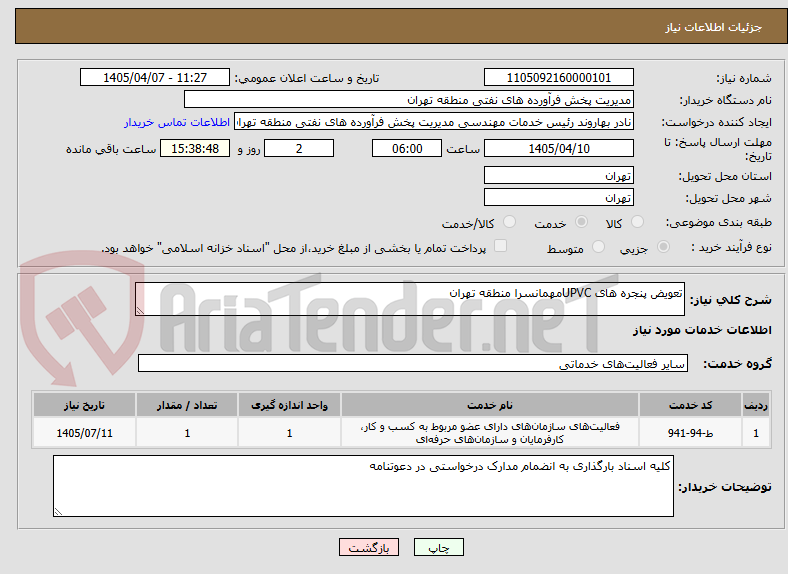
Task: Click the need date cell 1405/07/11
Action: [84, 433]
